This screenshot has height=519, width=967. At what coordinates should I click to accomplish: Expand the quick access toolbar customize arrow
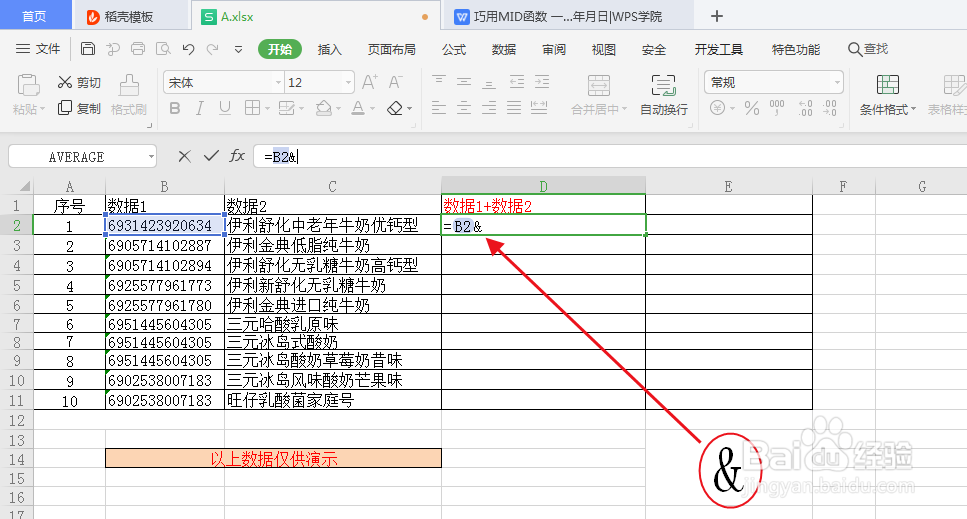coord(238,49)
